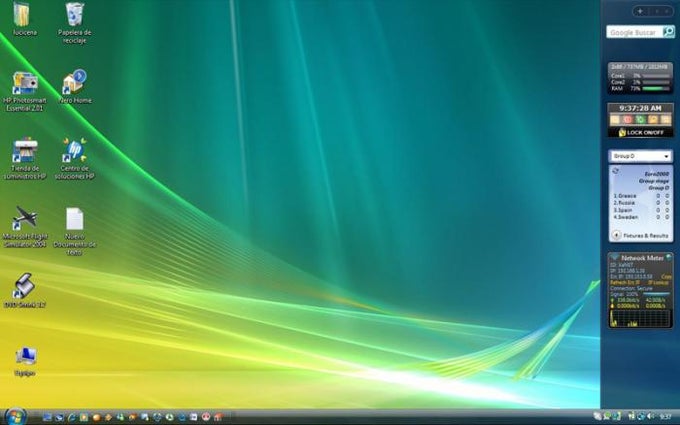
Task: Click the Show Desktop quick launch icon
Action: (47, 418)
